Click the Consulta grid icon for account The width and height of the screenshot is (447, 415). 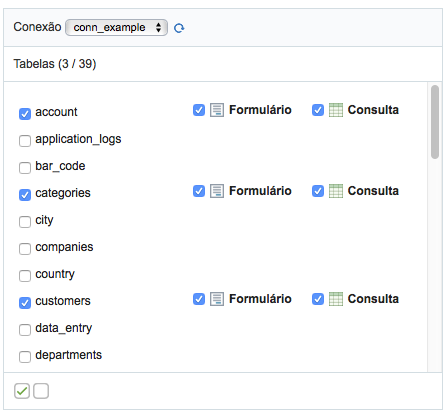pyautogui.click(x=336, y=110)
